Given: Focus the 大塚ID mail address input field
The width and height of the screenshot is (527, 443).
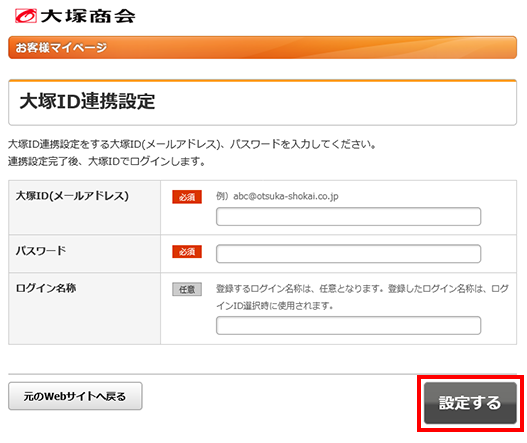Looking at the screenshot, I should point(348,216).
